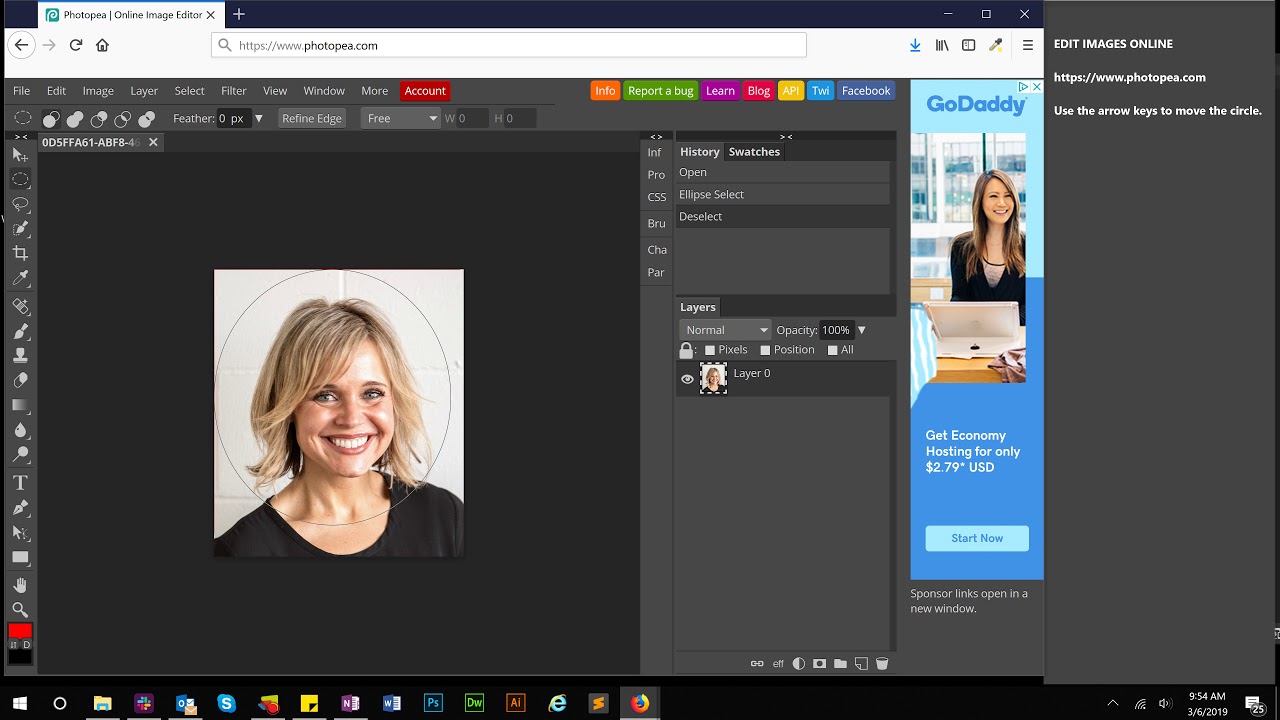1280x720 pixels.
Task: Enable the lock All checkbox
Action: (832, 350)
